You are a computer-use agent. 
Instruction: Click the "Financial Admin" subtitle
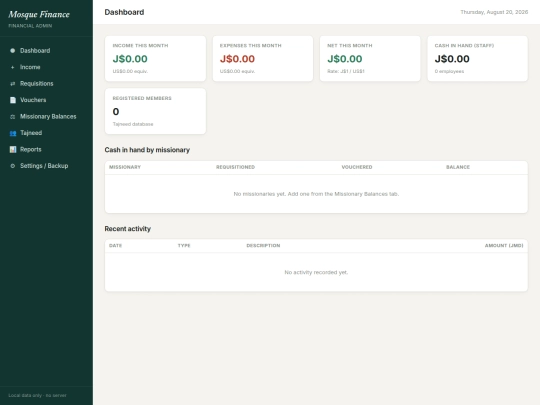point(30,26)
